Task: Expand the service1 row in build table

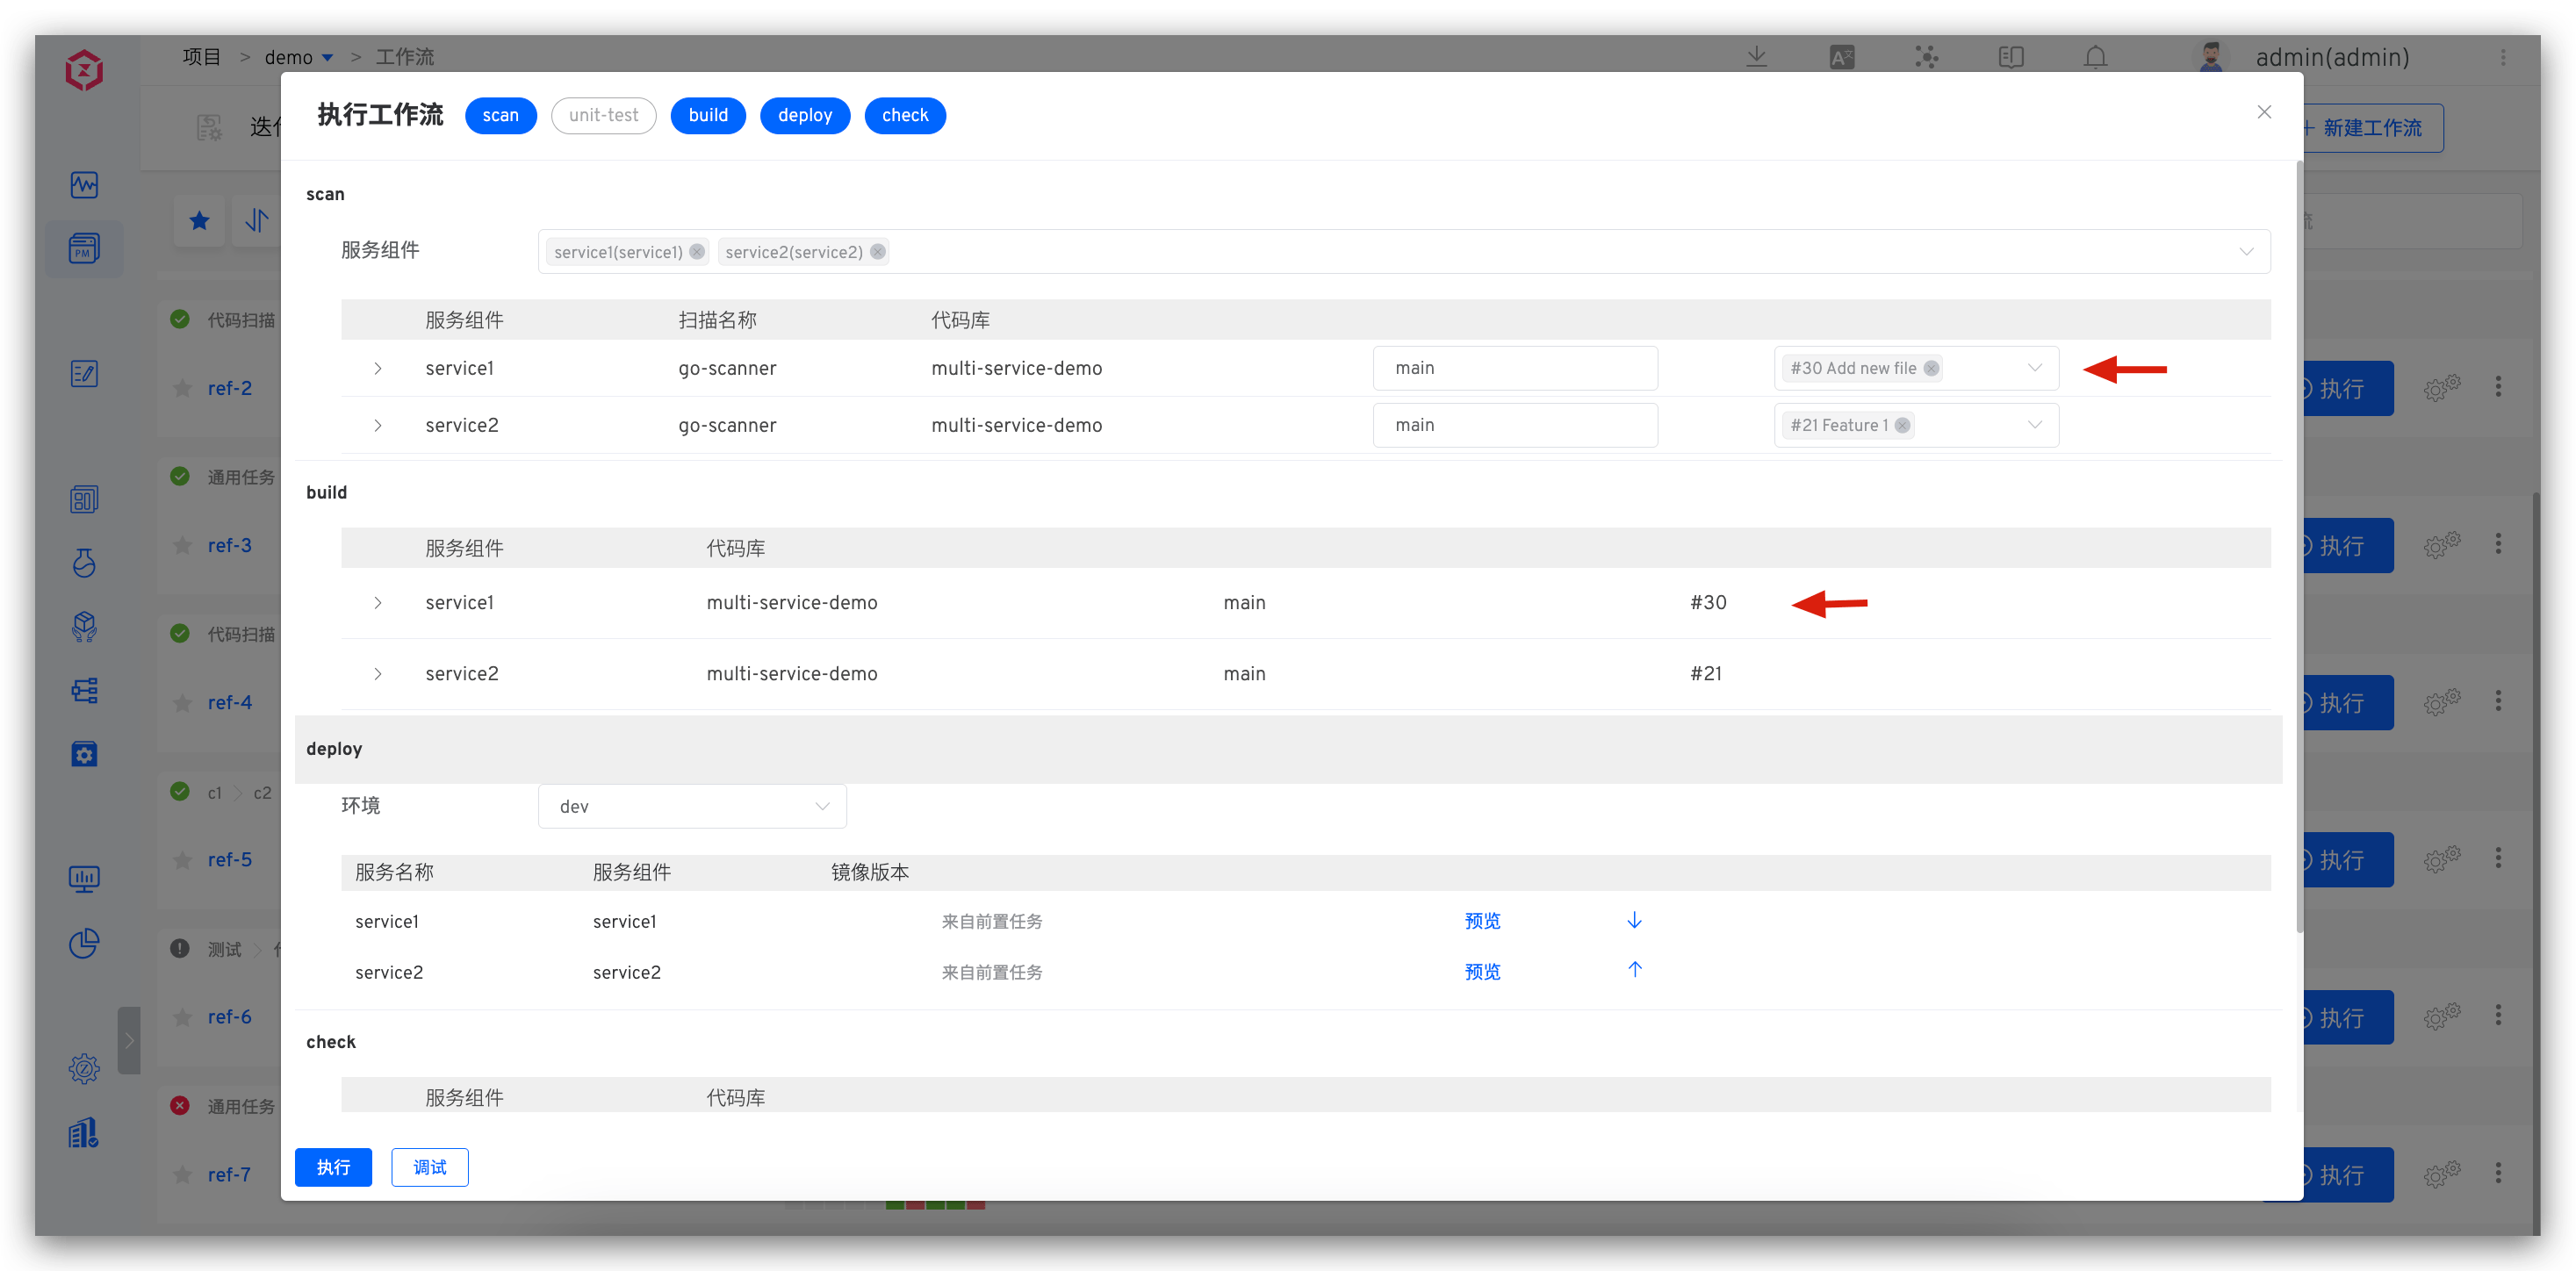Action: (378, 602)
